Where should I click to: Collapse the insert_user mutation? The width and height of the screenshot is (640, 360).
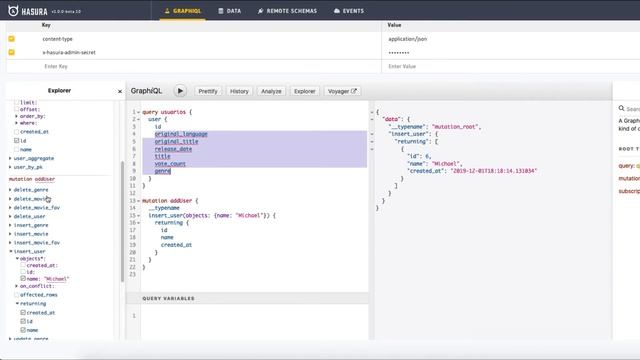(x=11, y=251)
